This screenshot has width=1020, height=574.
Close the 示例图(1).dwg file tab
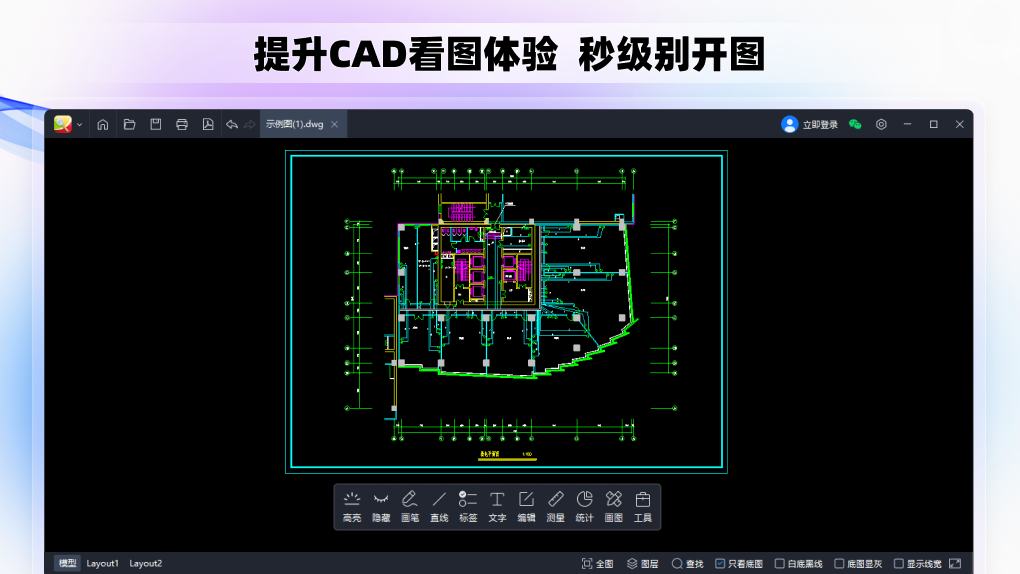coord(335,124)
